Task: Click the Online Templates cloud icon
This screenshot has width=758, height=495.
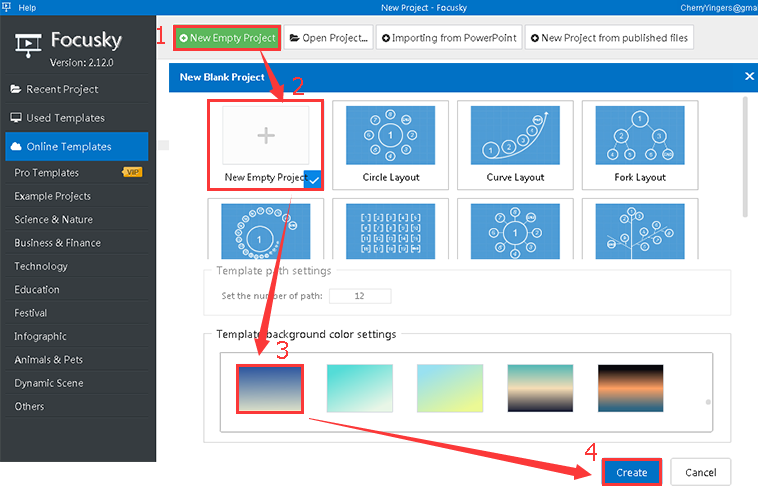Action: pos(16,146)
